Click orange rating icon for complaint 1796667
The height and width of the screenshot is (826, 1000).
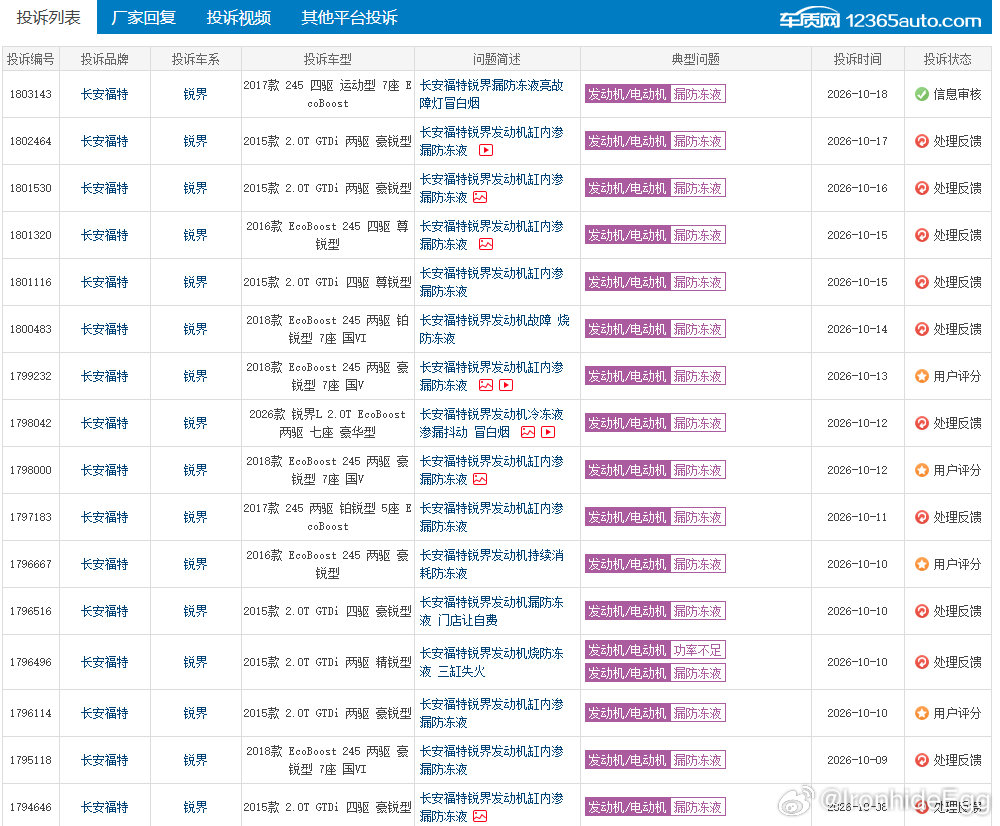click(922, 564)
